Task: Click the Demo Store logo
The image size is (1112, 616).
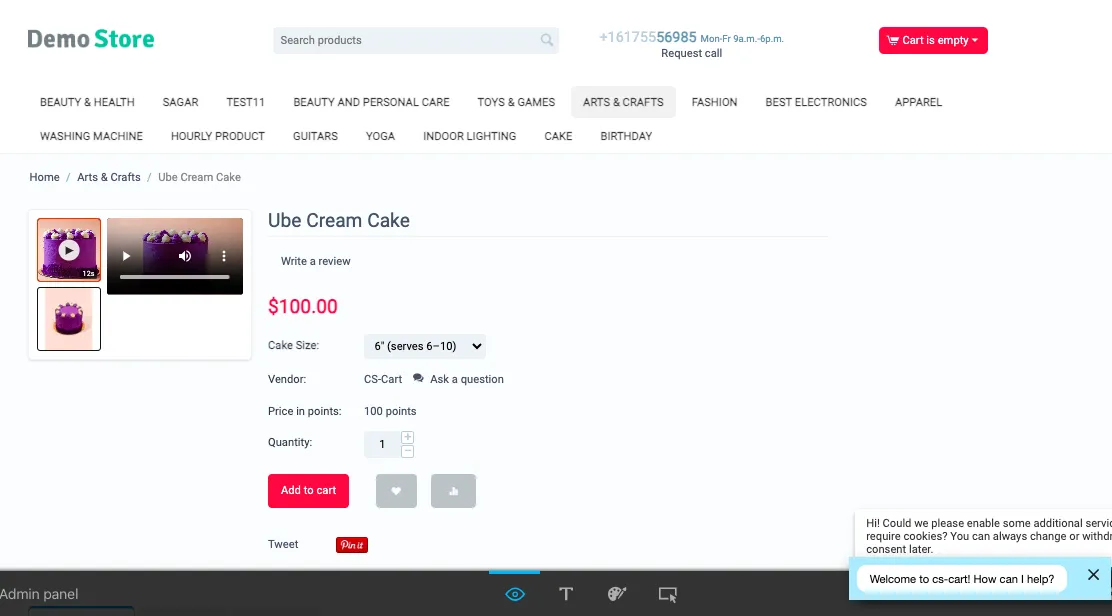Action: (91, 39)
